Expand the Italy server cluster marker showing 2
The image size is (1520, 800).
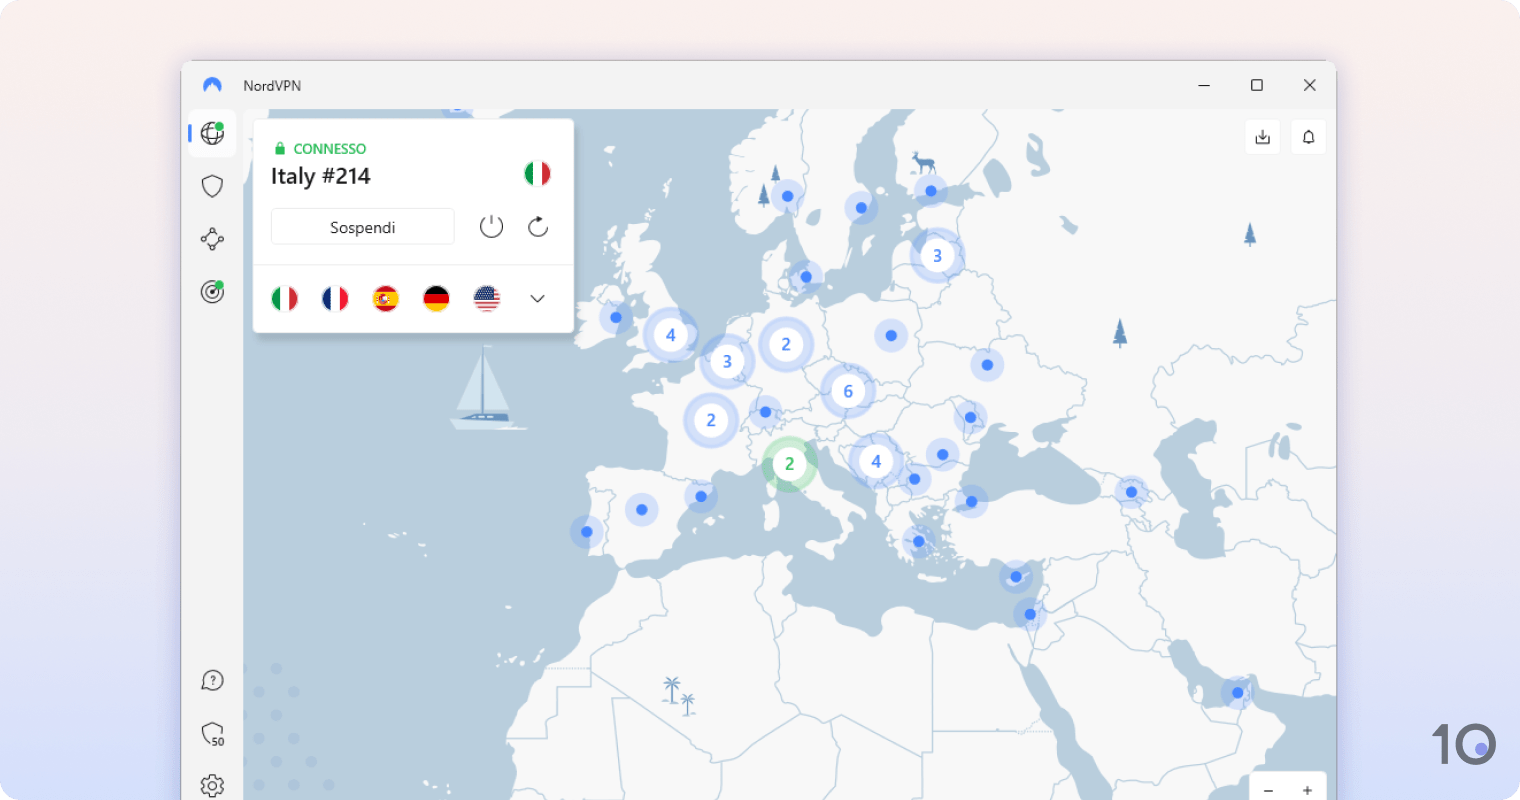pos(789,463)
